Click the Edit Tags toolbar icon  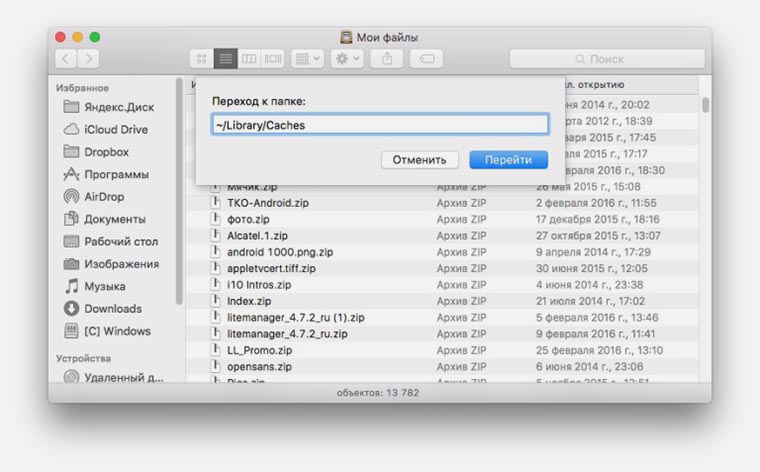pos(426,59)
